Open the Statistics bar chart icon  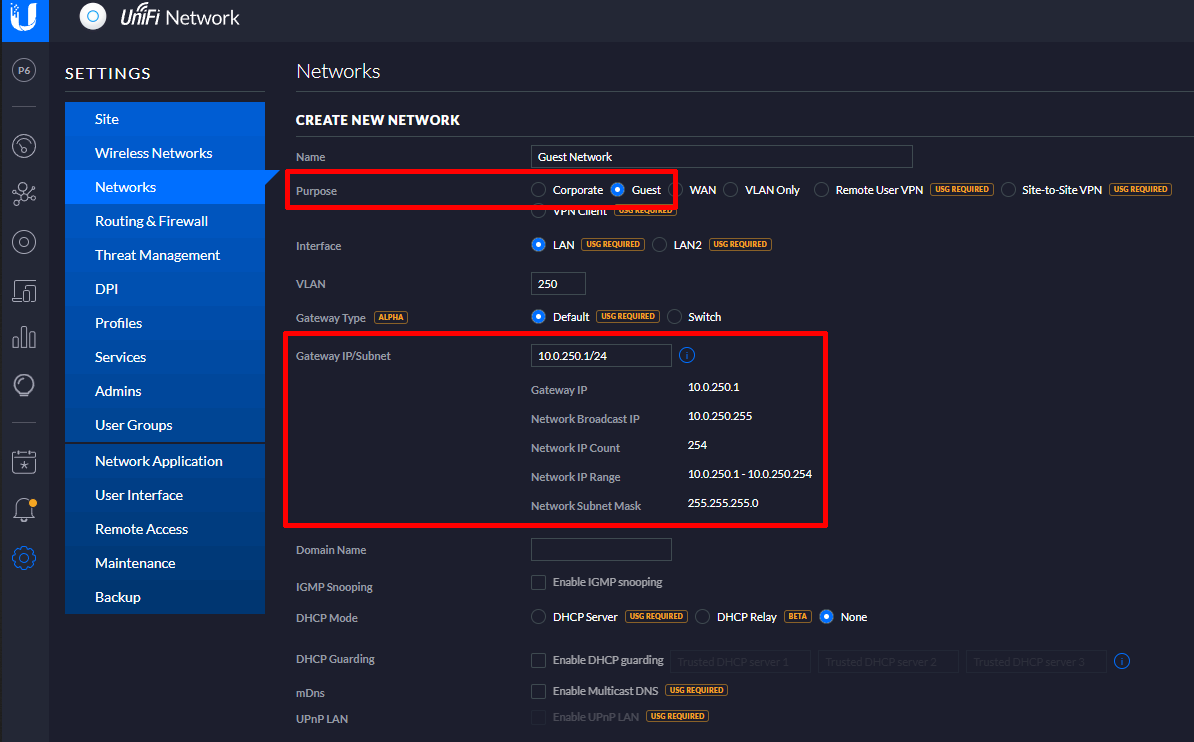(x=24, y=338)
